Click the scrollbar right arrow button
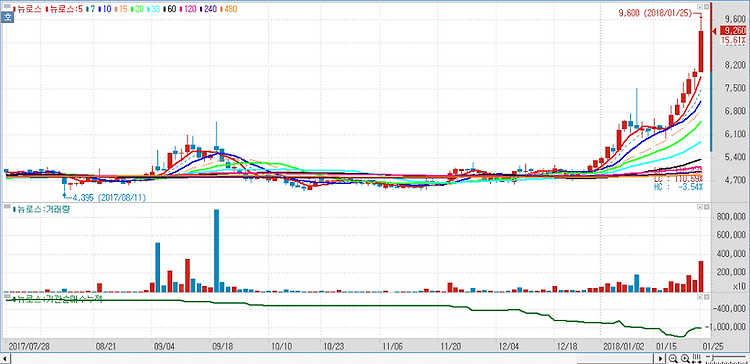The height and width of the screenshot is (364, 750). tap(661, 359)
